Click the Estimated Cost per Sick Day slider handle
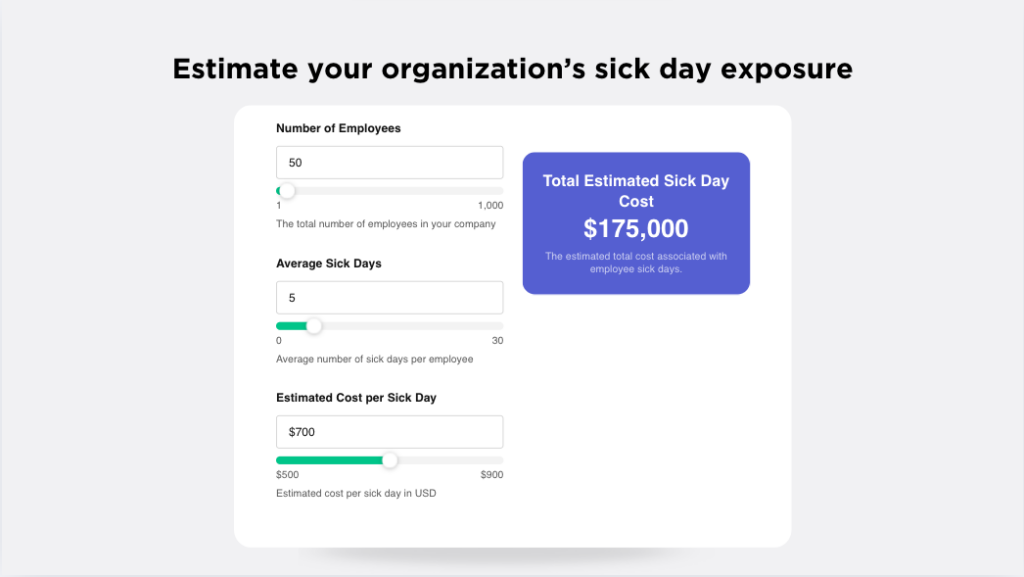This screenshot has width=1024, height=577. click(390, 460)
